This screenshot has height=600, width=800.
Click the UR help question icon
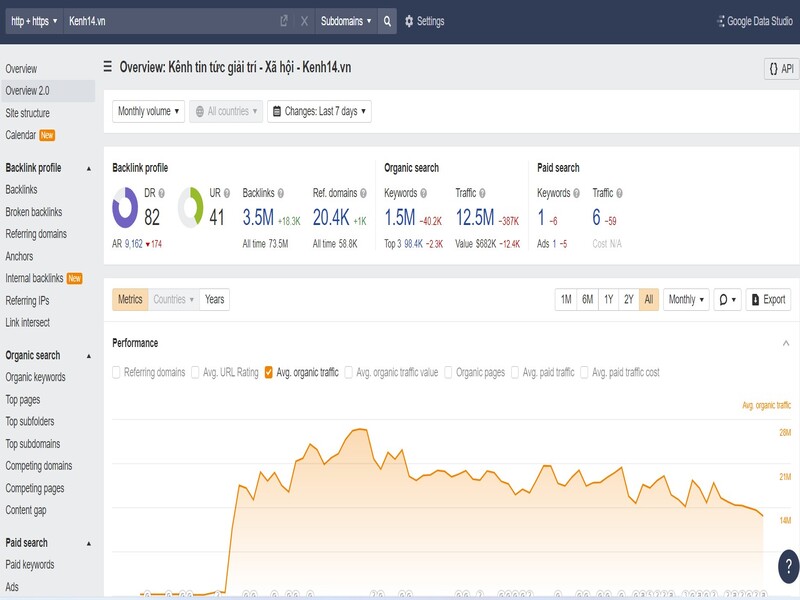tap(227, 193)
